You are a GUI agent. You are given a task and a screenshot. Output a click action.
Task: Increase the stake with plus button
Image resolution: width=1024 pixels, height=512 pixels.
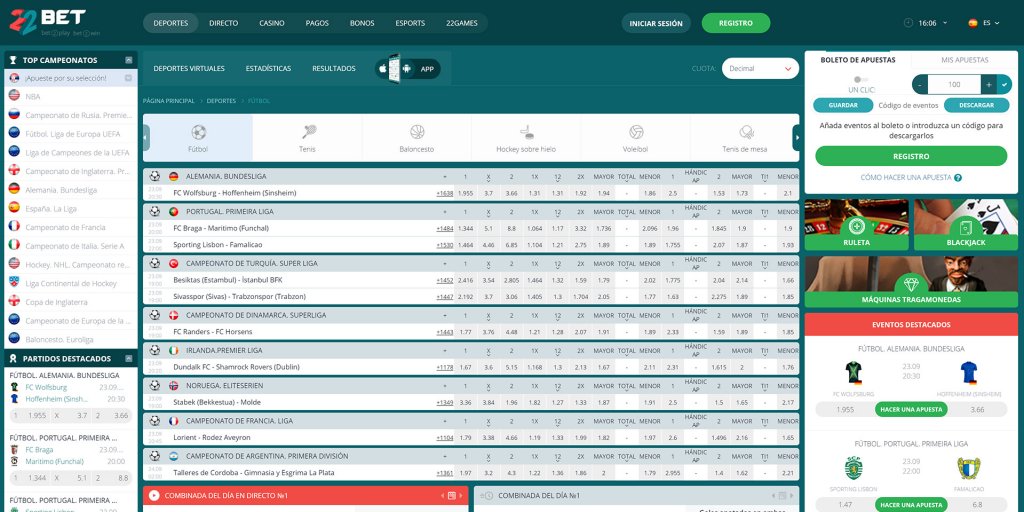click(988, 84)
